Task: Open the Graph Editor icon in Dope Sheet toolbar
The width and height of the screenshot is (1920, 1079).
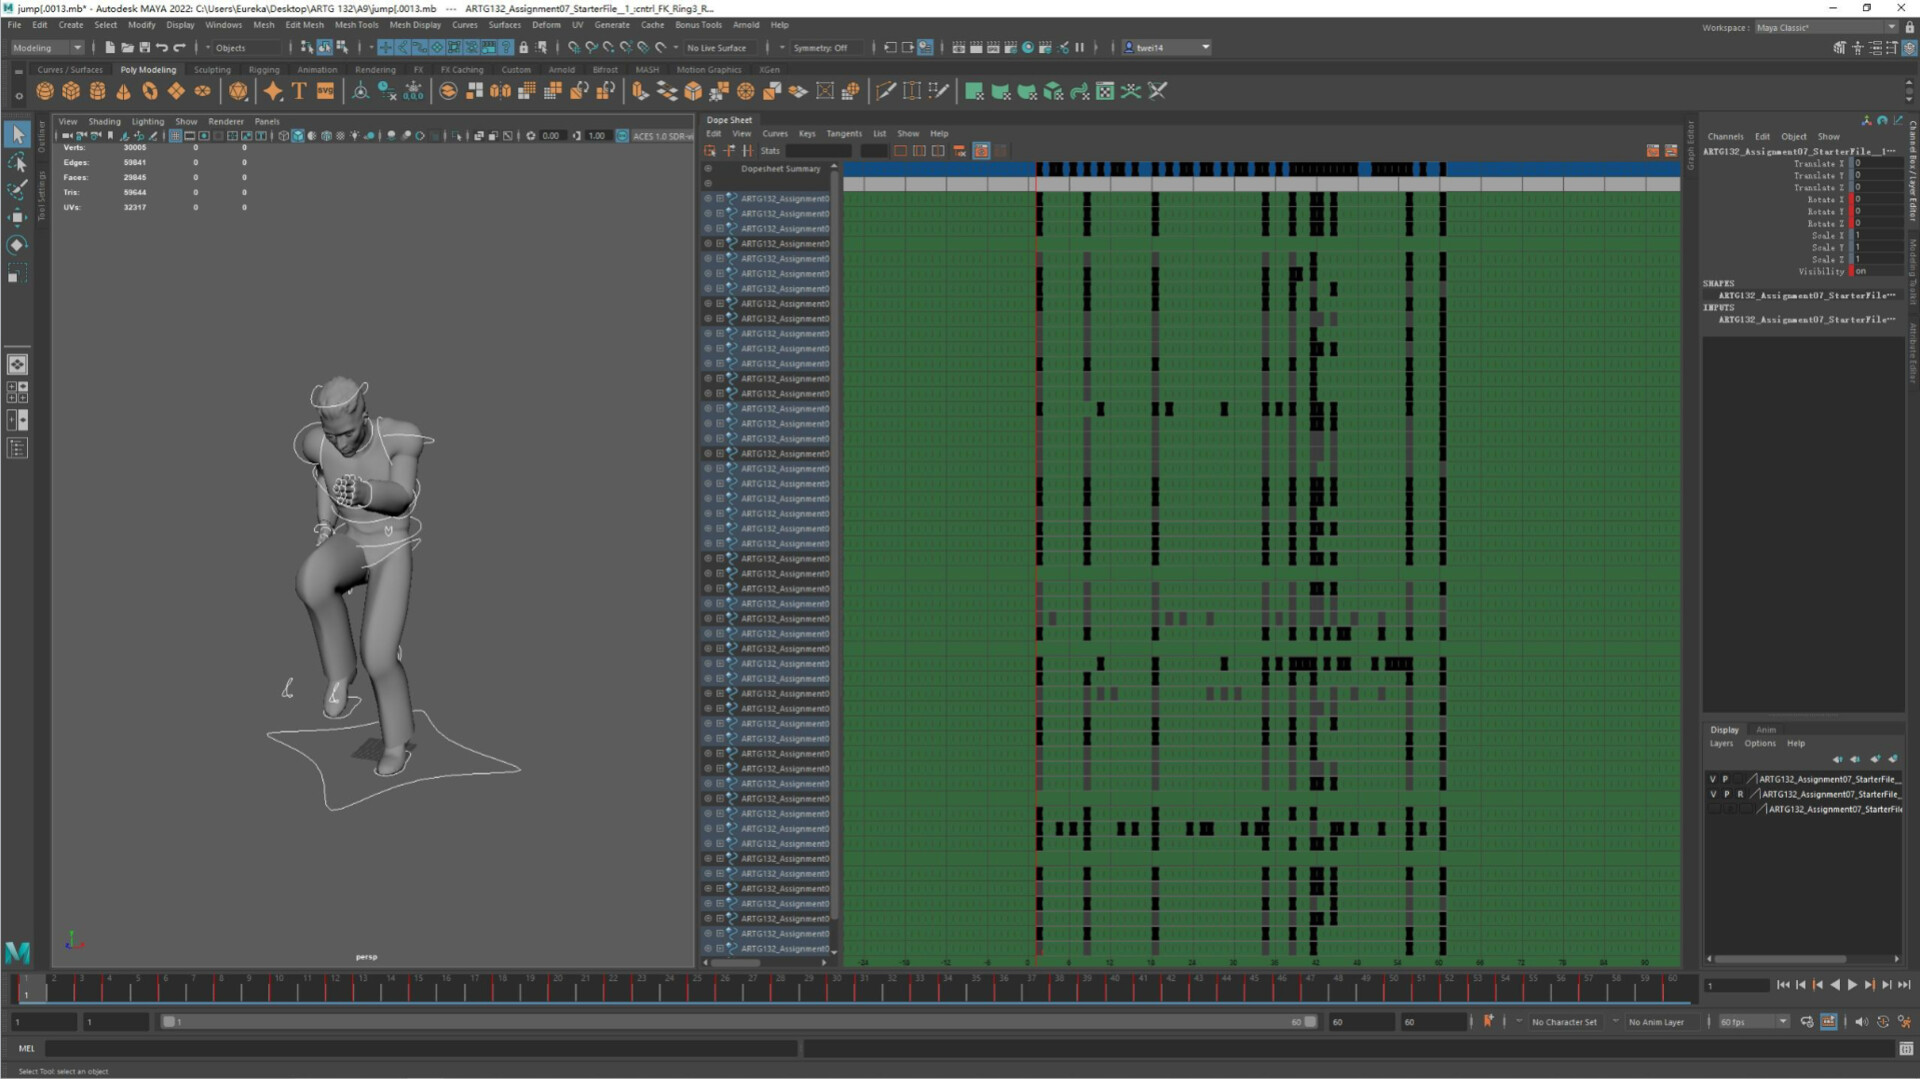Action: click(1654, 150)
